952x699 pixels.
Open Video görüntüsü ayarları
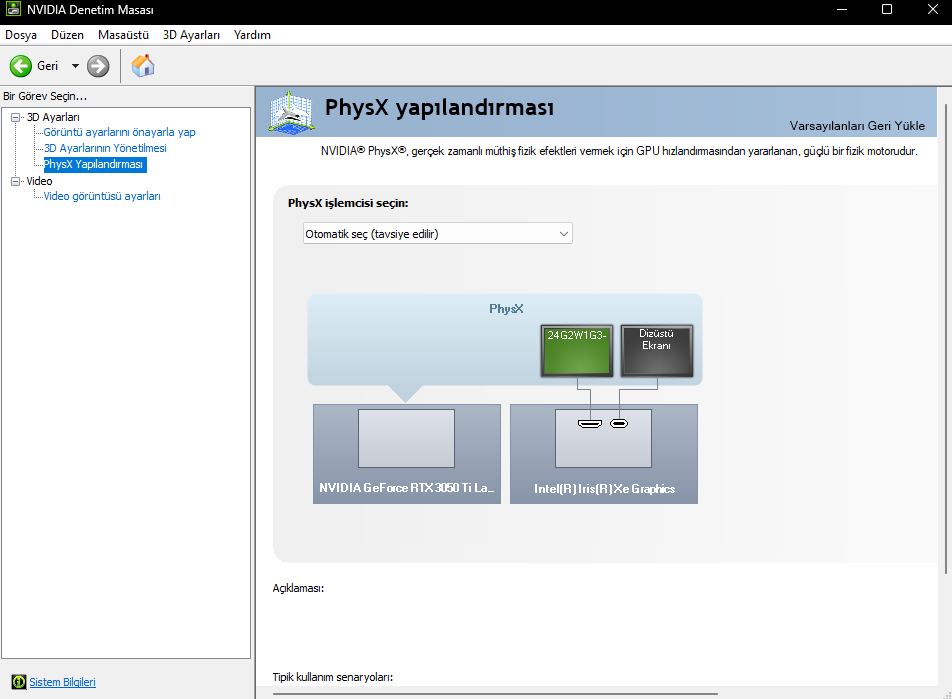coord(102,196)
